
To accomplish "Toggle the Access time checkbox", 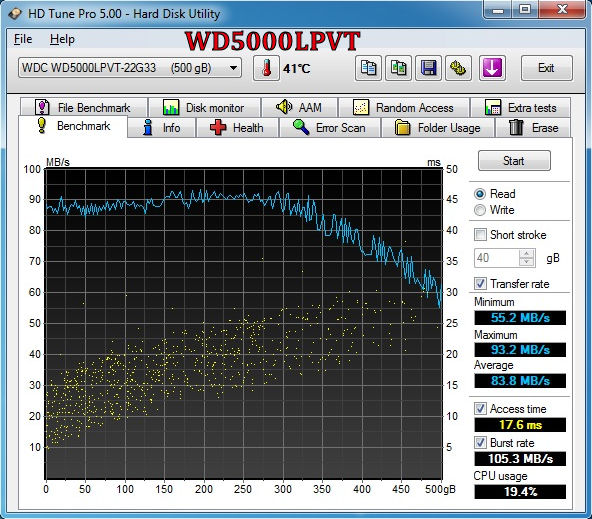I will [x=480, y=409].
